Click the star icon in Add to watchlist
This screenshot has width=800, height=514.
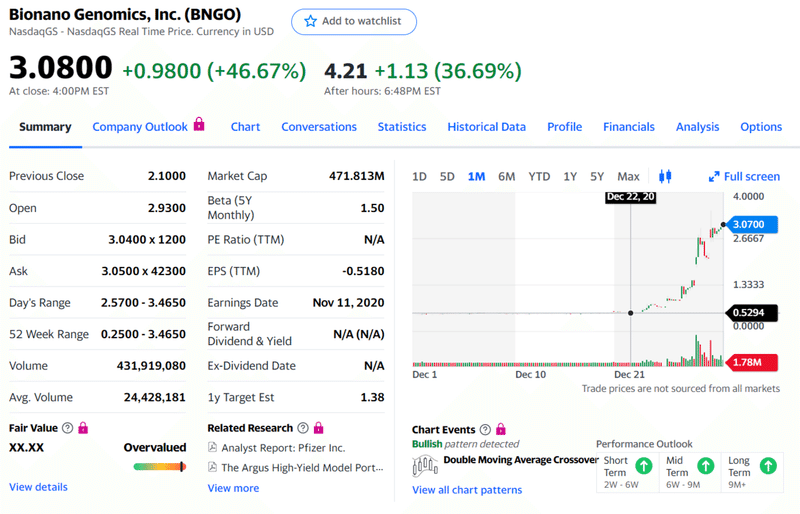tap(310, 21)
